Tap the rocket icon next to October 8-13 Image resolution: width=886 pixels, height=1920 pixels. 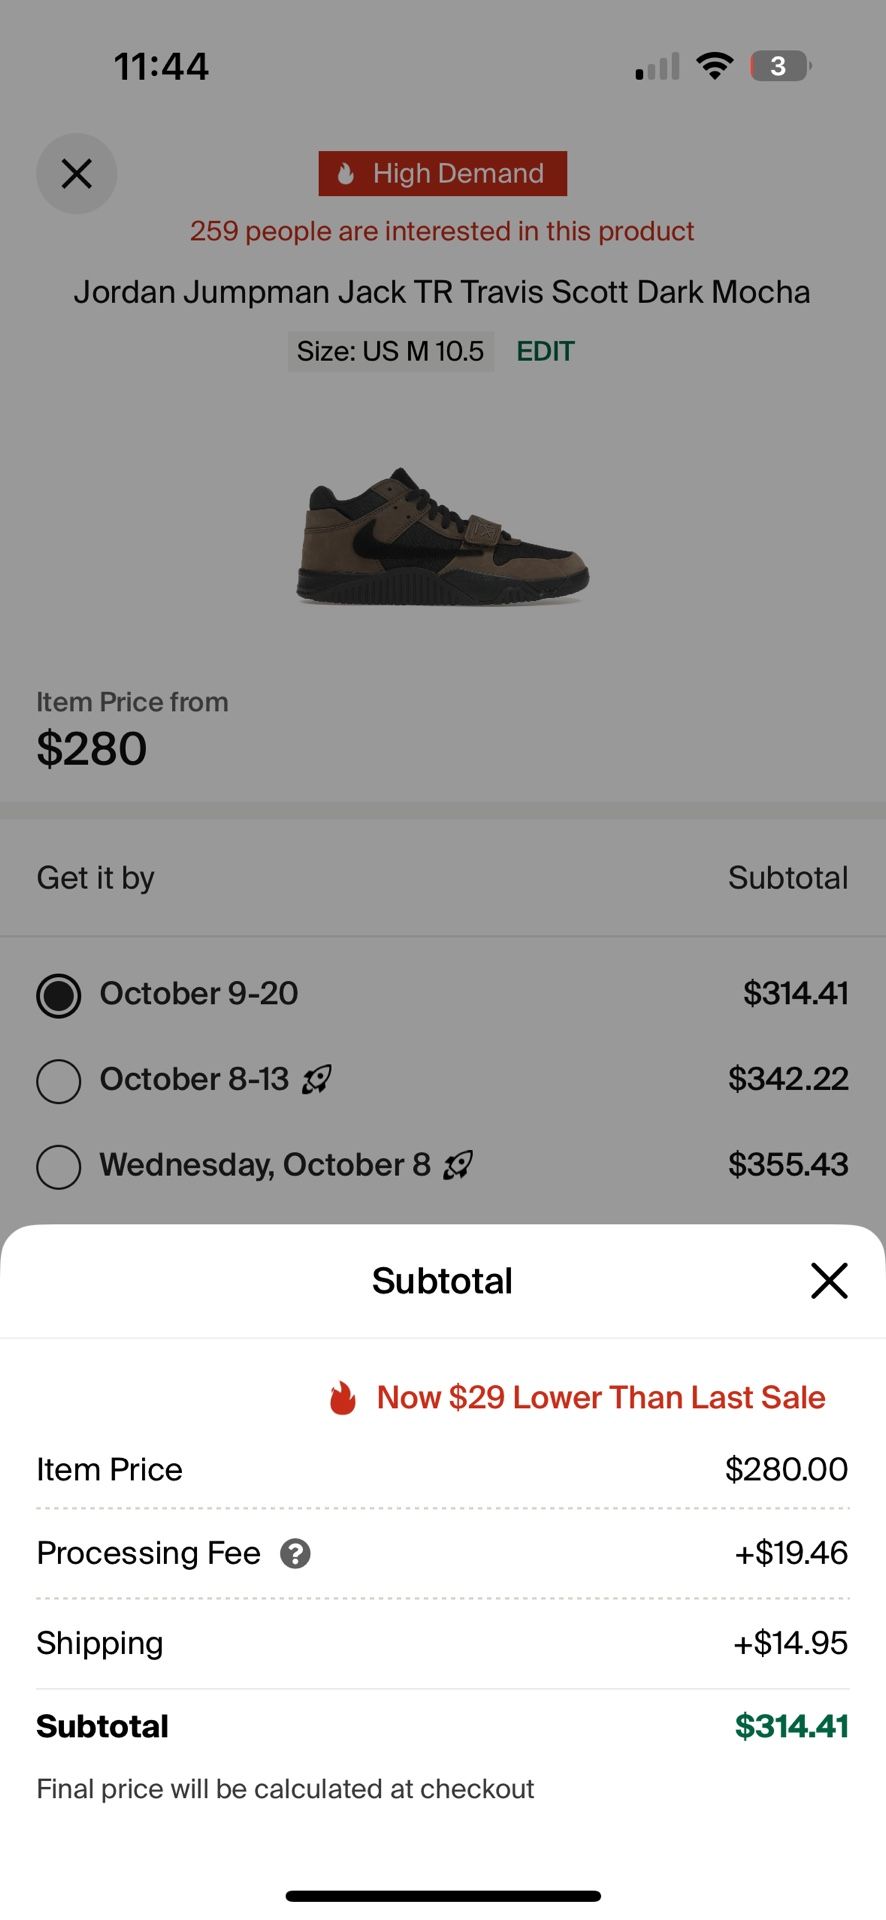317,1080
